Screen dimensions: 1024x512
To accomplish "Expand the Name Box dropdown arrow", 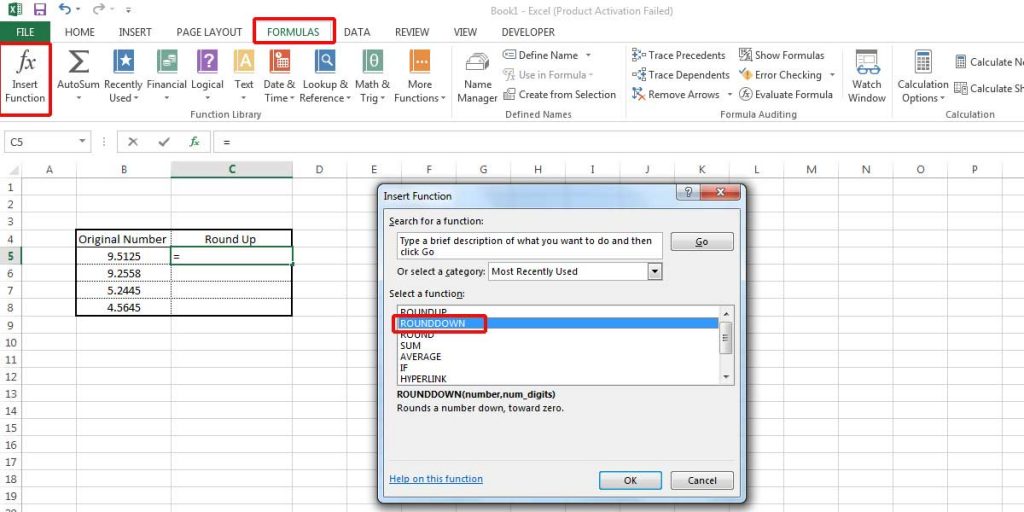I will tap(82, 141).
